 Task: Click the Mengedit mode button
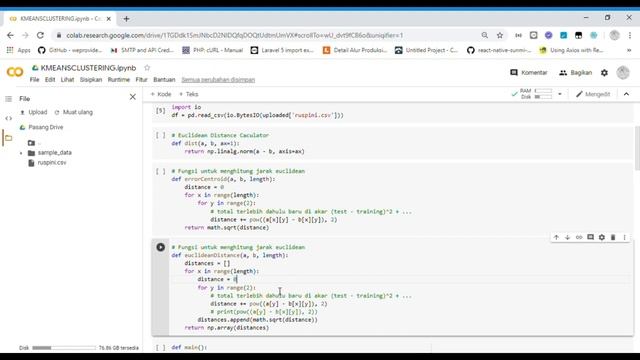[x=593, y=94]
